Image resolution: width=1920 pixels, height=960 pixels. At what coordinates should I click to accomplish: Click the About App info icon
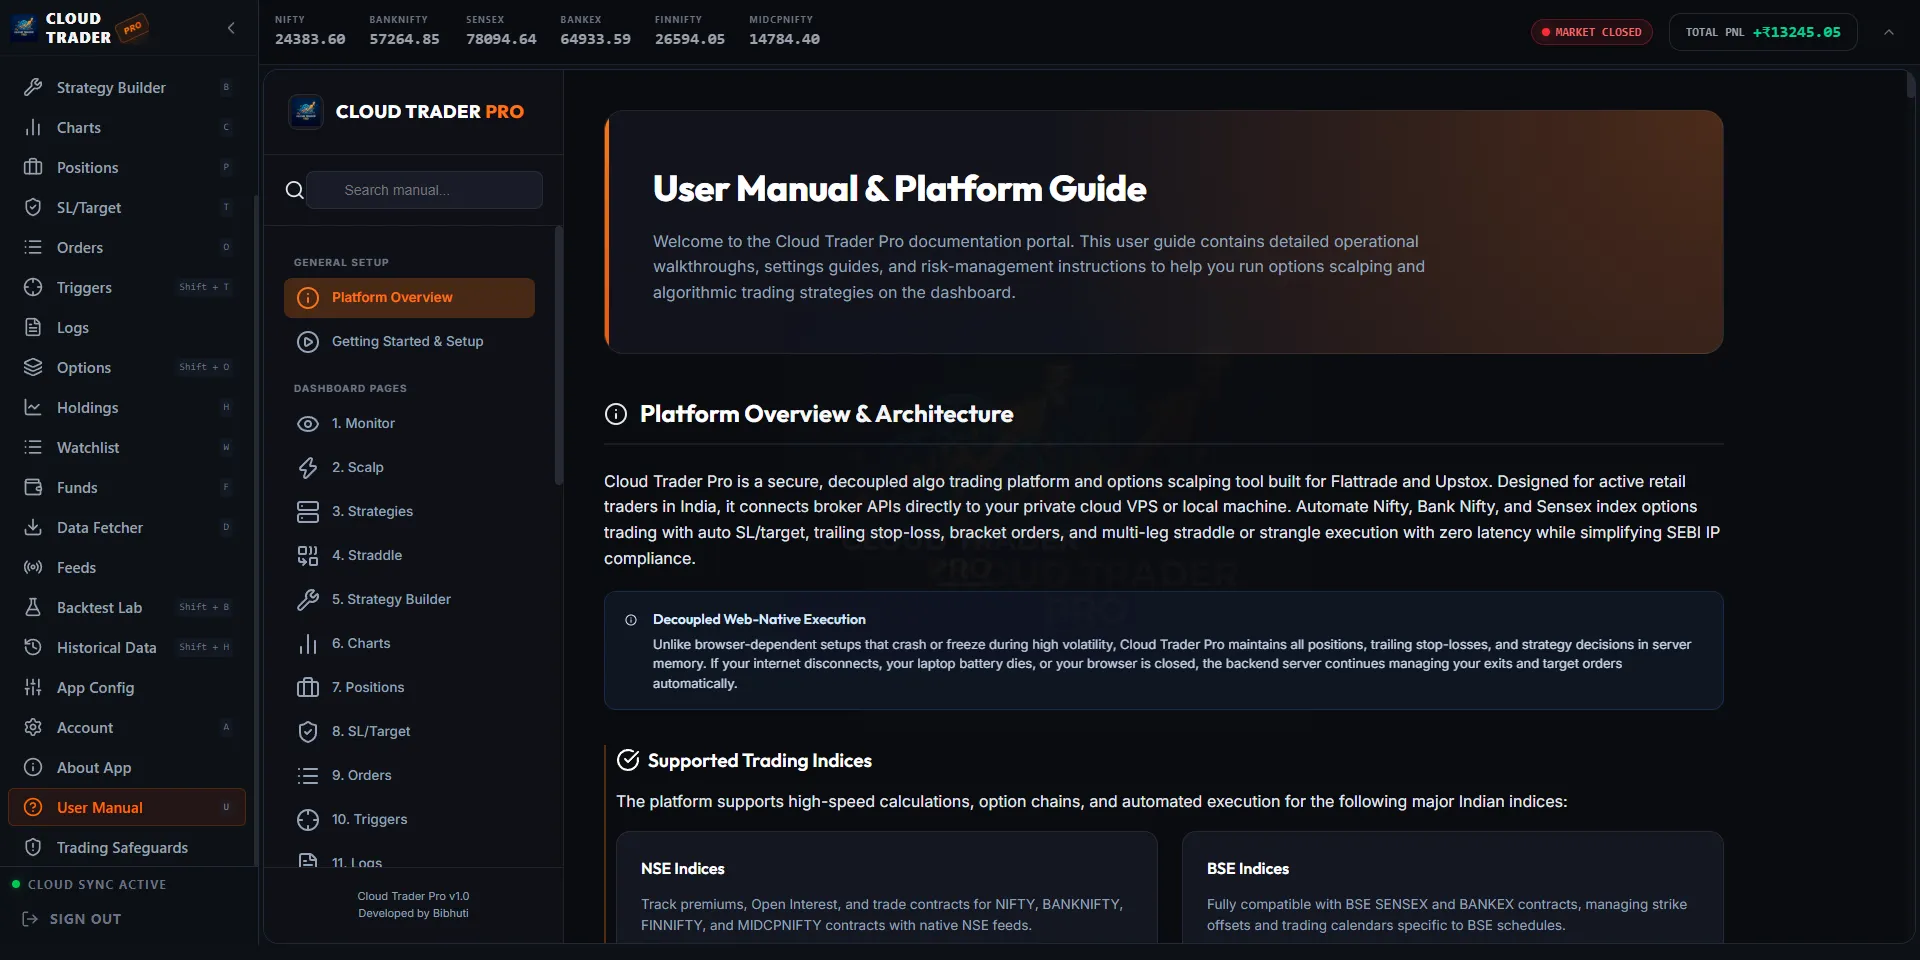point(33,767)
